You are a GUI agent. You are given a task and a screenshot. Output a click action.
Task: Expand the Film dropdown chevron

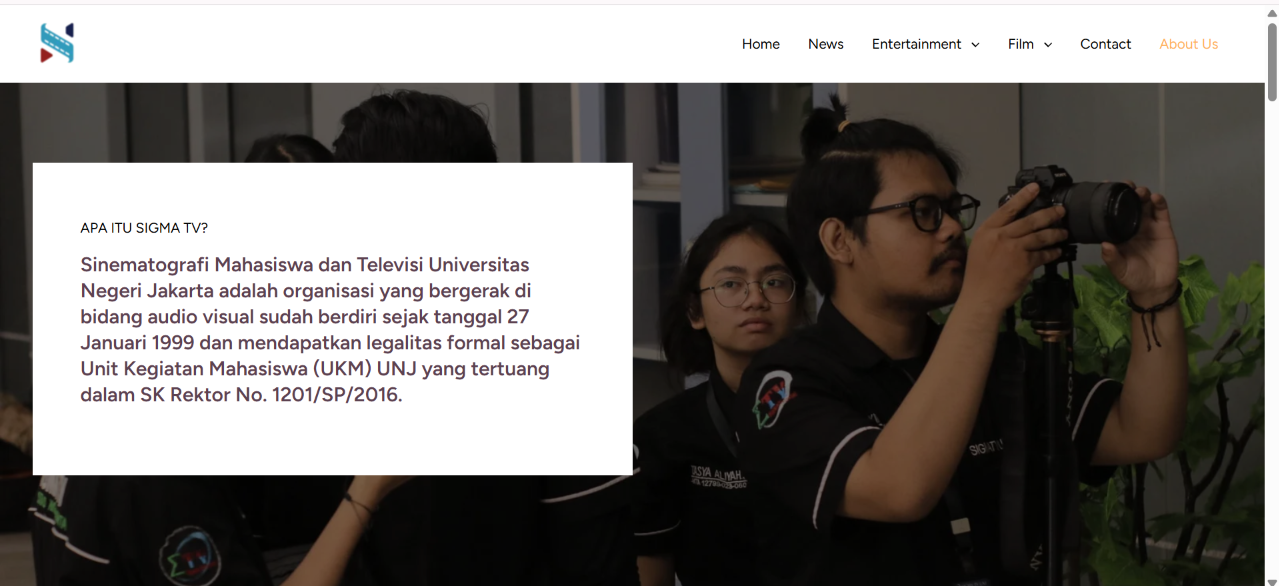pos(1047,45)
